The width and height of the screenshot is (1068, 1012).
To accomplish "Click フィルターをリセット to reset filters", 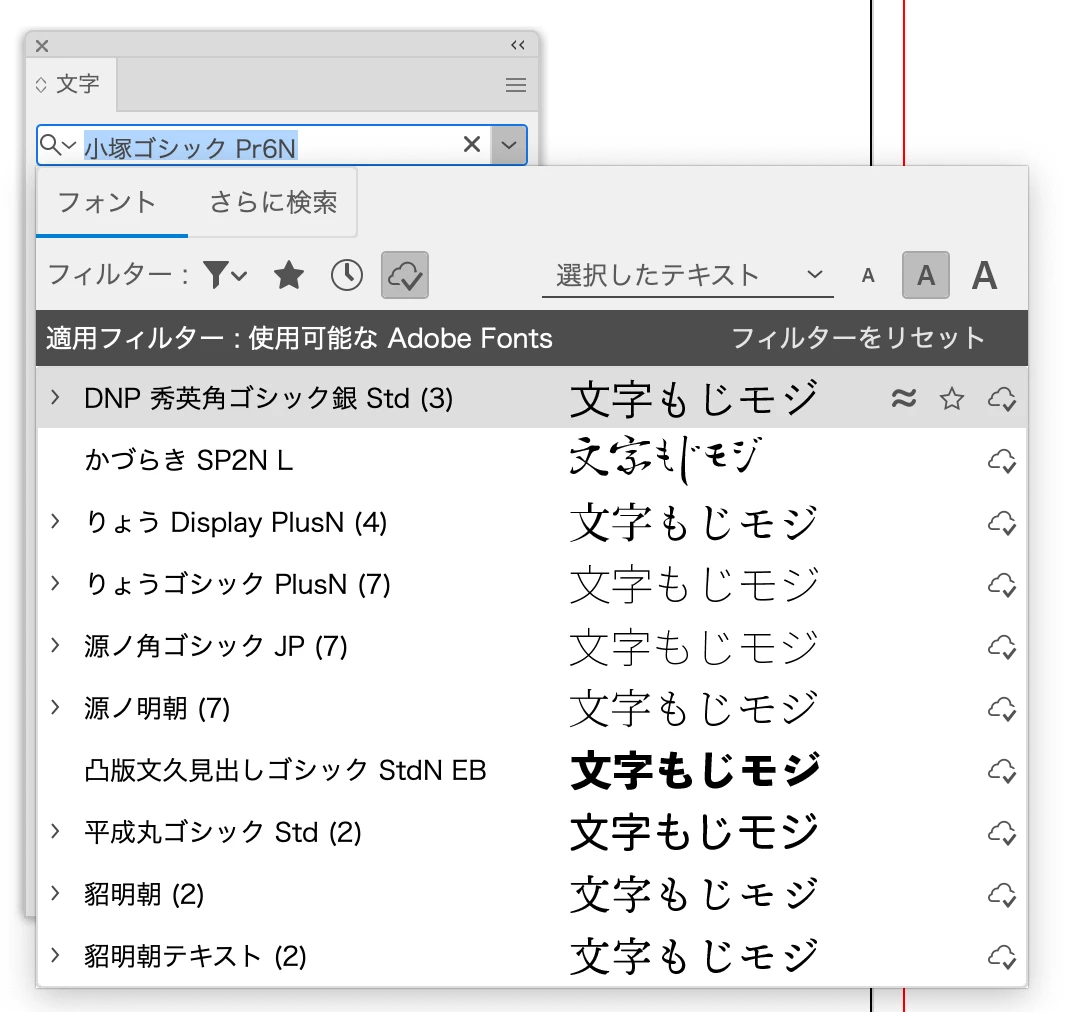I will pyautogui.click(x=858, y=338).
